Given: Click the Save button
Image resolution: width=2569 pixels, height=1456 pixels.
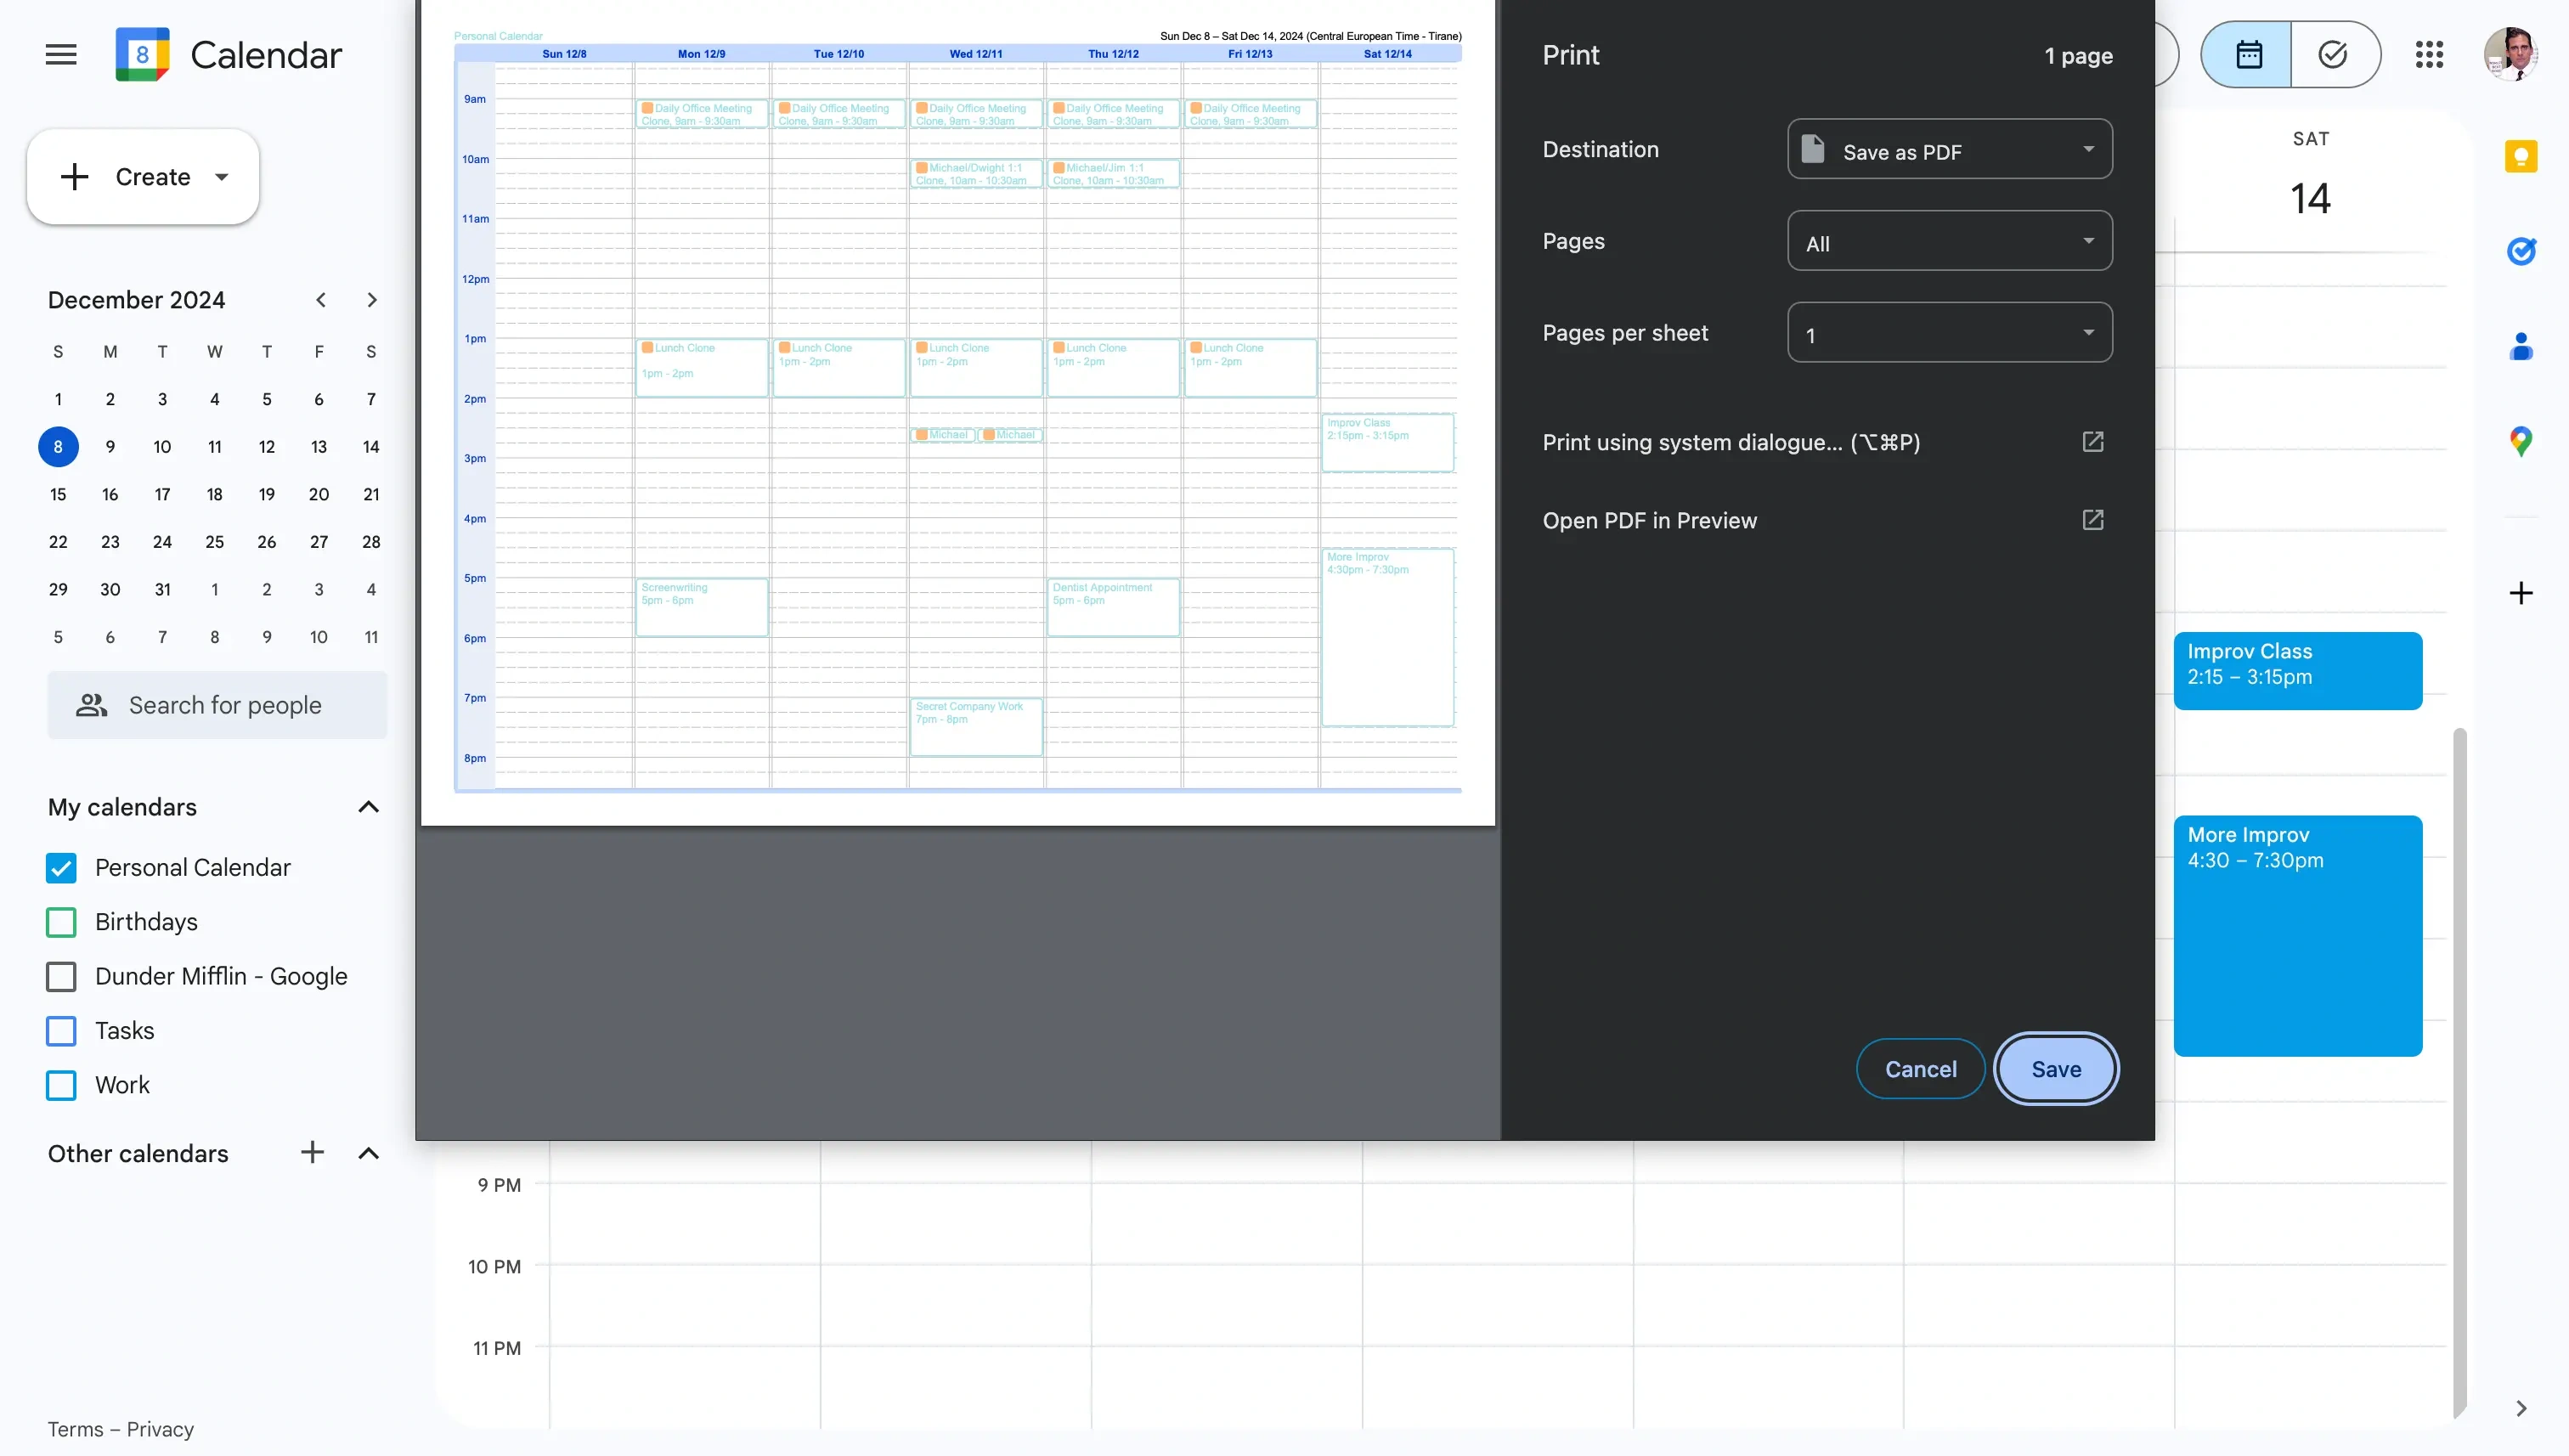Looking at the screenshot, I should click(2055, 1069).
